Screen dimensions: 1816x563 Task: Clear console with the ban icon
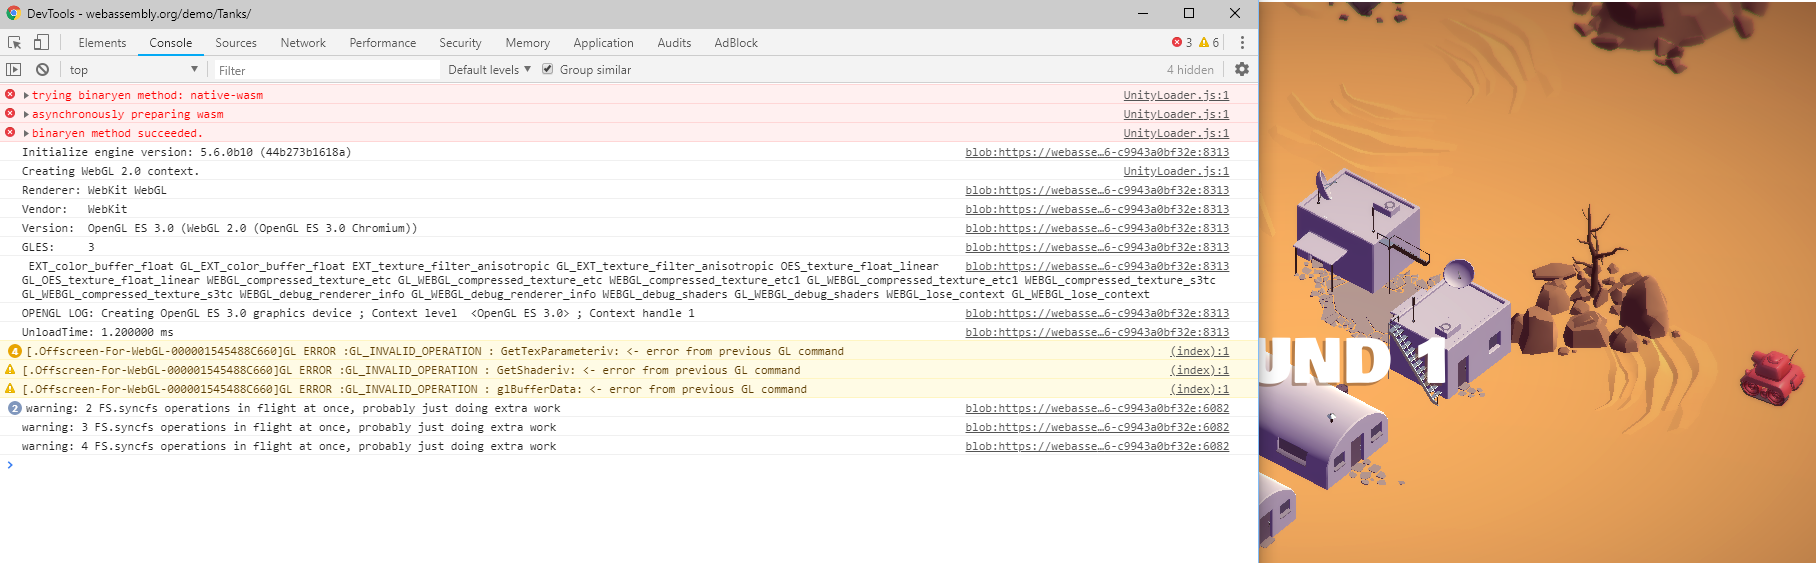click(x=42, y=70)
